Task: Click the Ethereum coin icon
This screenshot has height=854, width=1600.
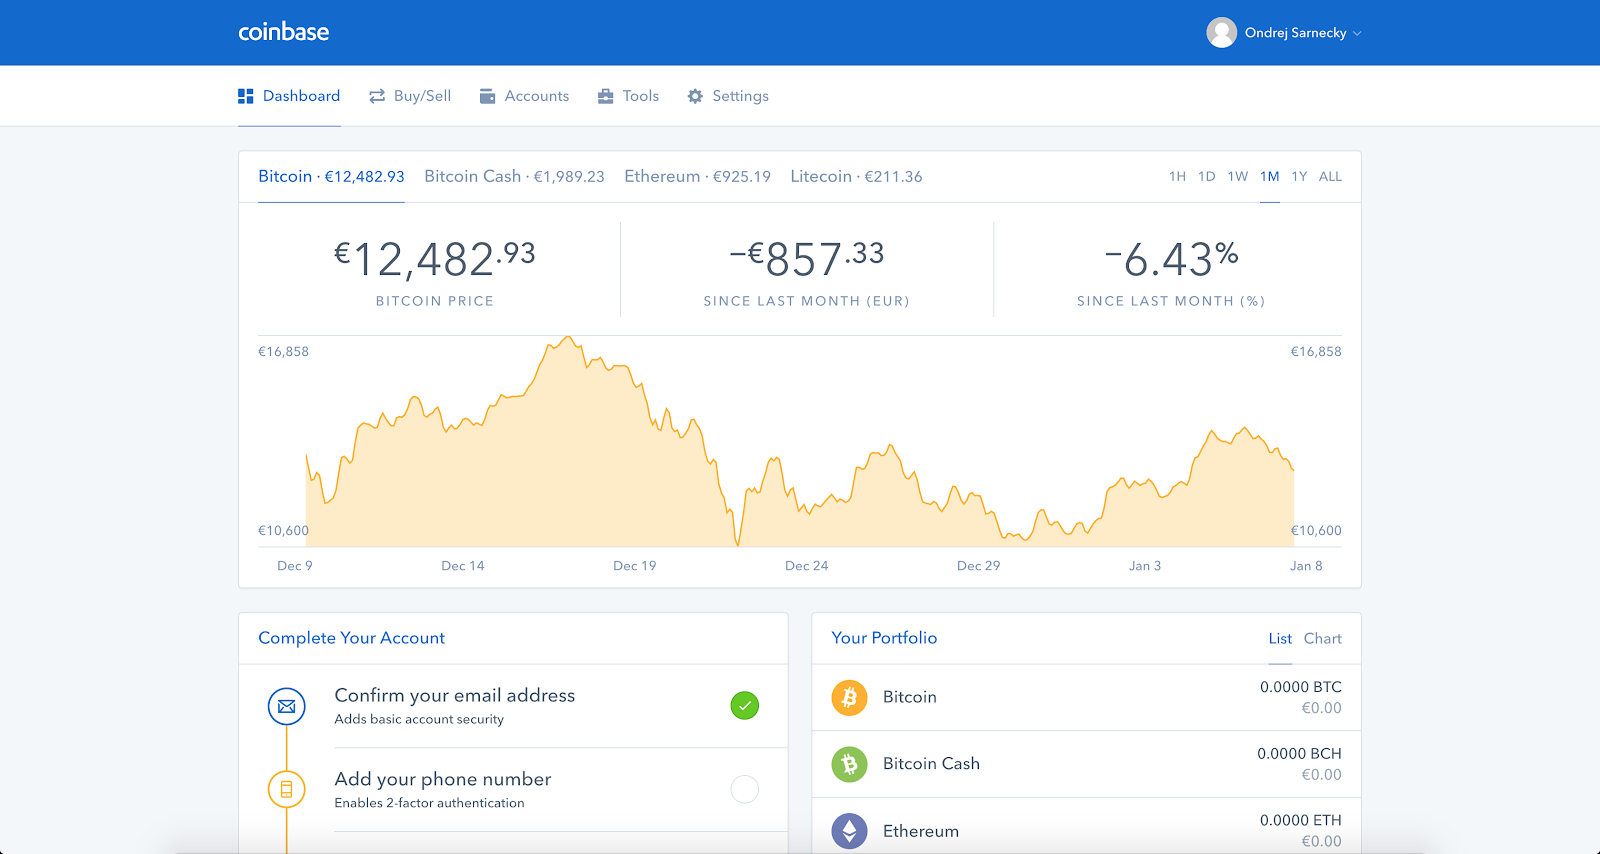Action: pyautogui.click(x=850, y=831)
